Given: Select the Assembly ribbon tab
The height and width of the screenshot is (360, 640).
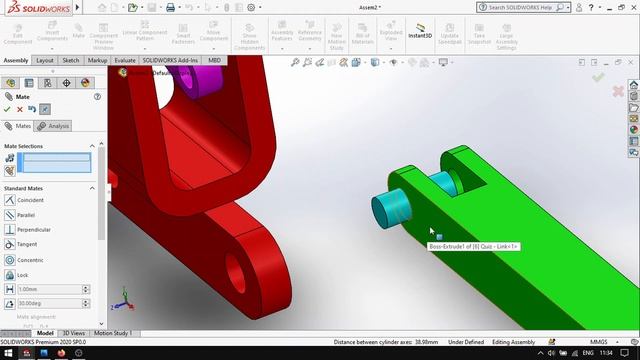Looking at the screenshot, I should point(16,60).
